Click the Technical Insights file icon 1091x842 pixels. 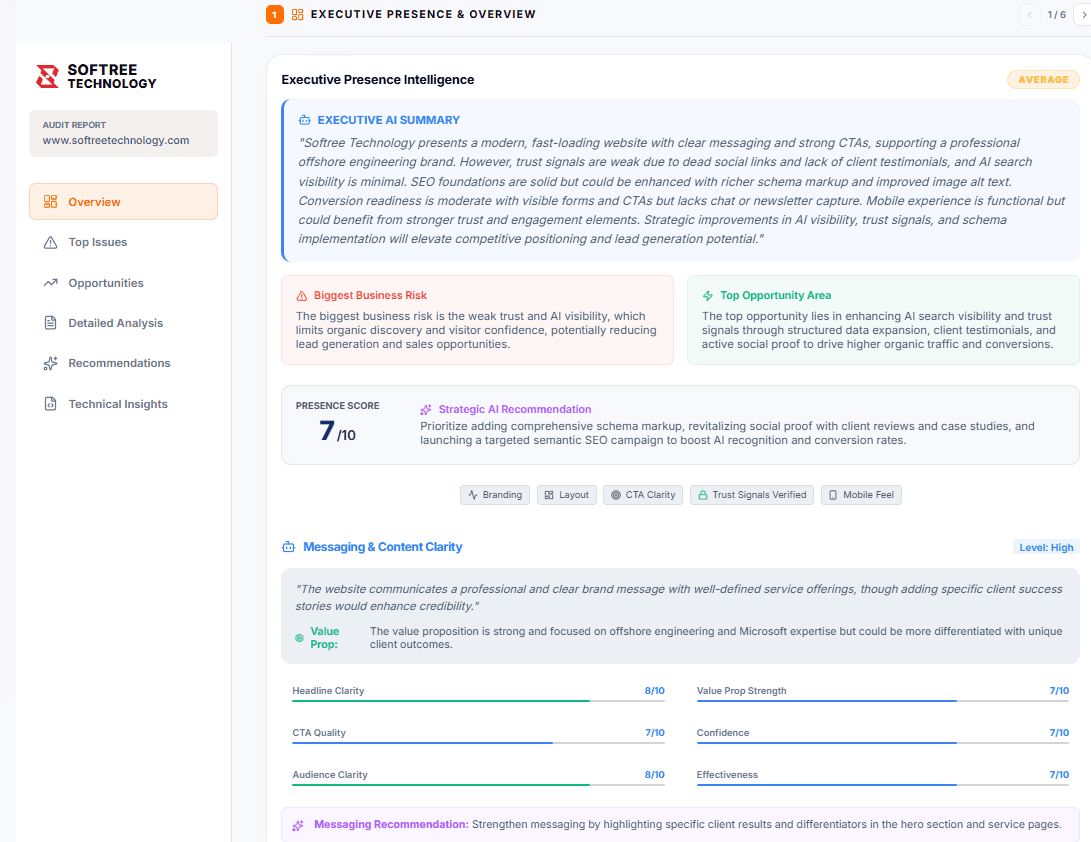[x=50, y=404]
